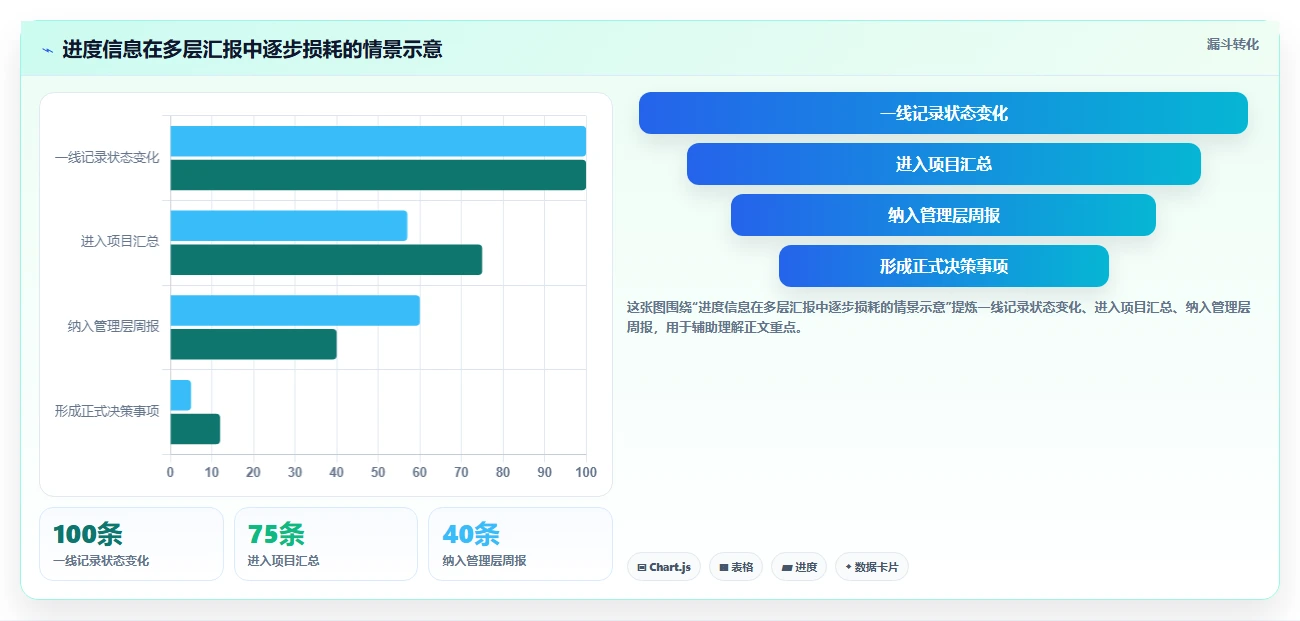Click light blue bar for 纳入管理层周报
1300x621 pixels.
tap(295, 310)
